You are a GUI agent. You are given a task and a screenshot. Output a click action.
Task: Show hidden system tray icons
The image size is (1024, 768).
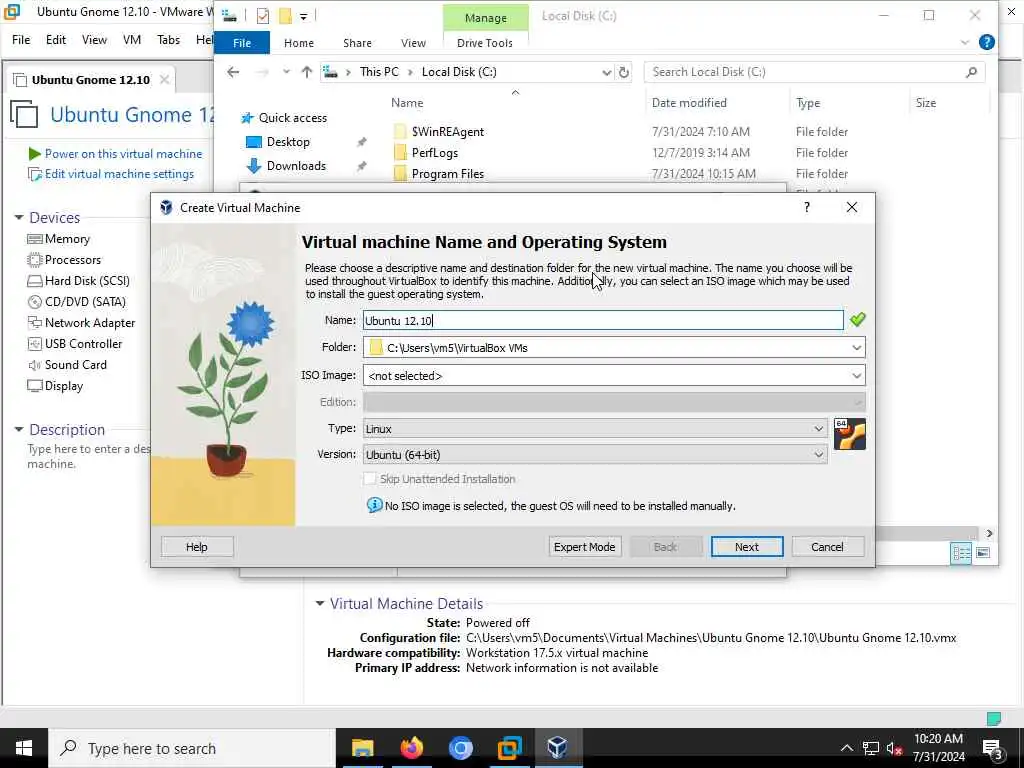coord(846,748)
